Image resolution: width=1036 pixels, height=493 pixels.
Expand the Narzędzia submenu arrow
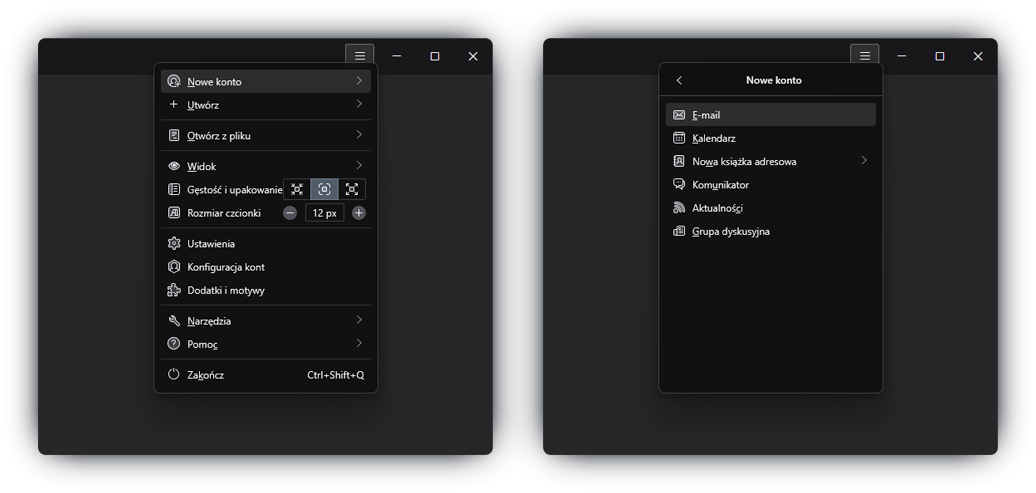[359, 321]
